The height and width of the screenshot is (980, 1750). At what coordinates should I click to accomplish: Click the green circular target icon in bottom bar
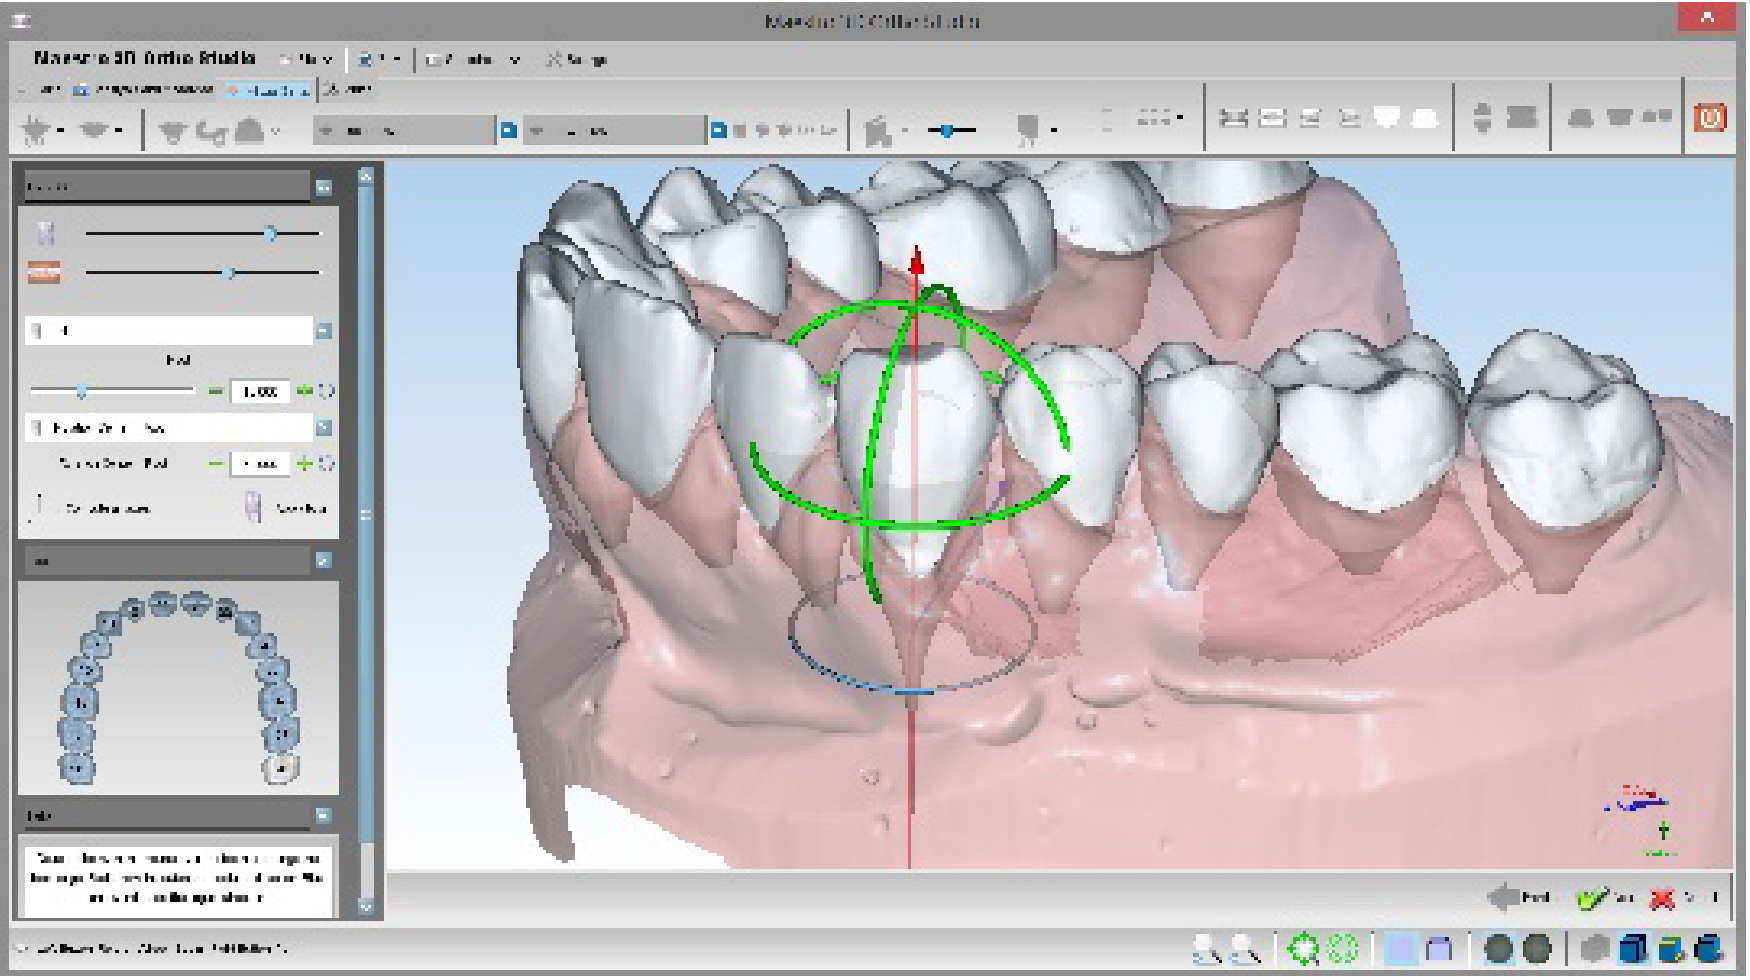point(1303,947)
